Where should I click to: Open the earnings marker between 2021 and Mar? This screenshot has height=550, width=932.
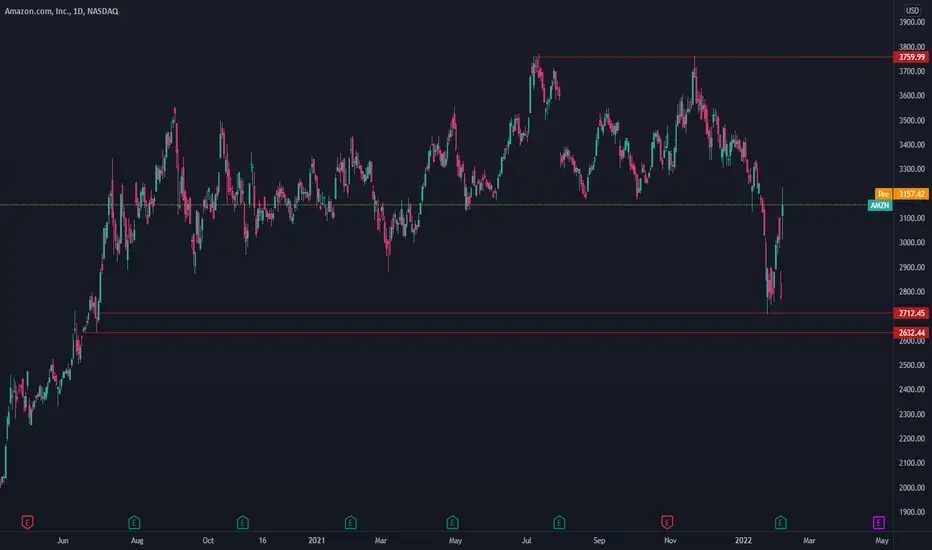click(350, 523)
